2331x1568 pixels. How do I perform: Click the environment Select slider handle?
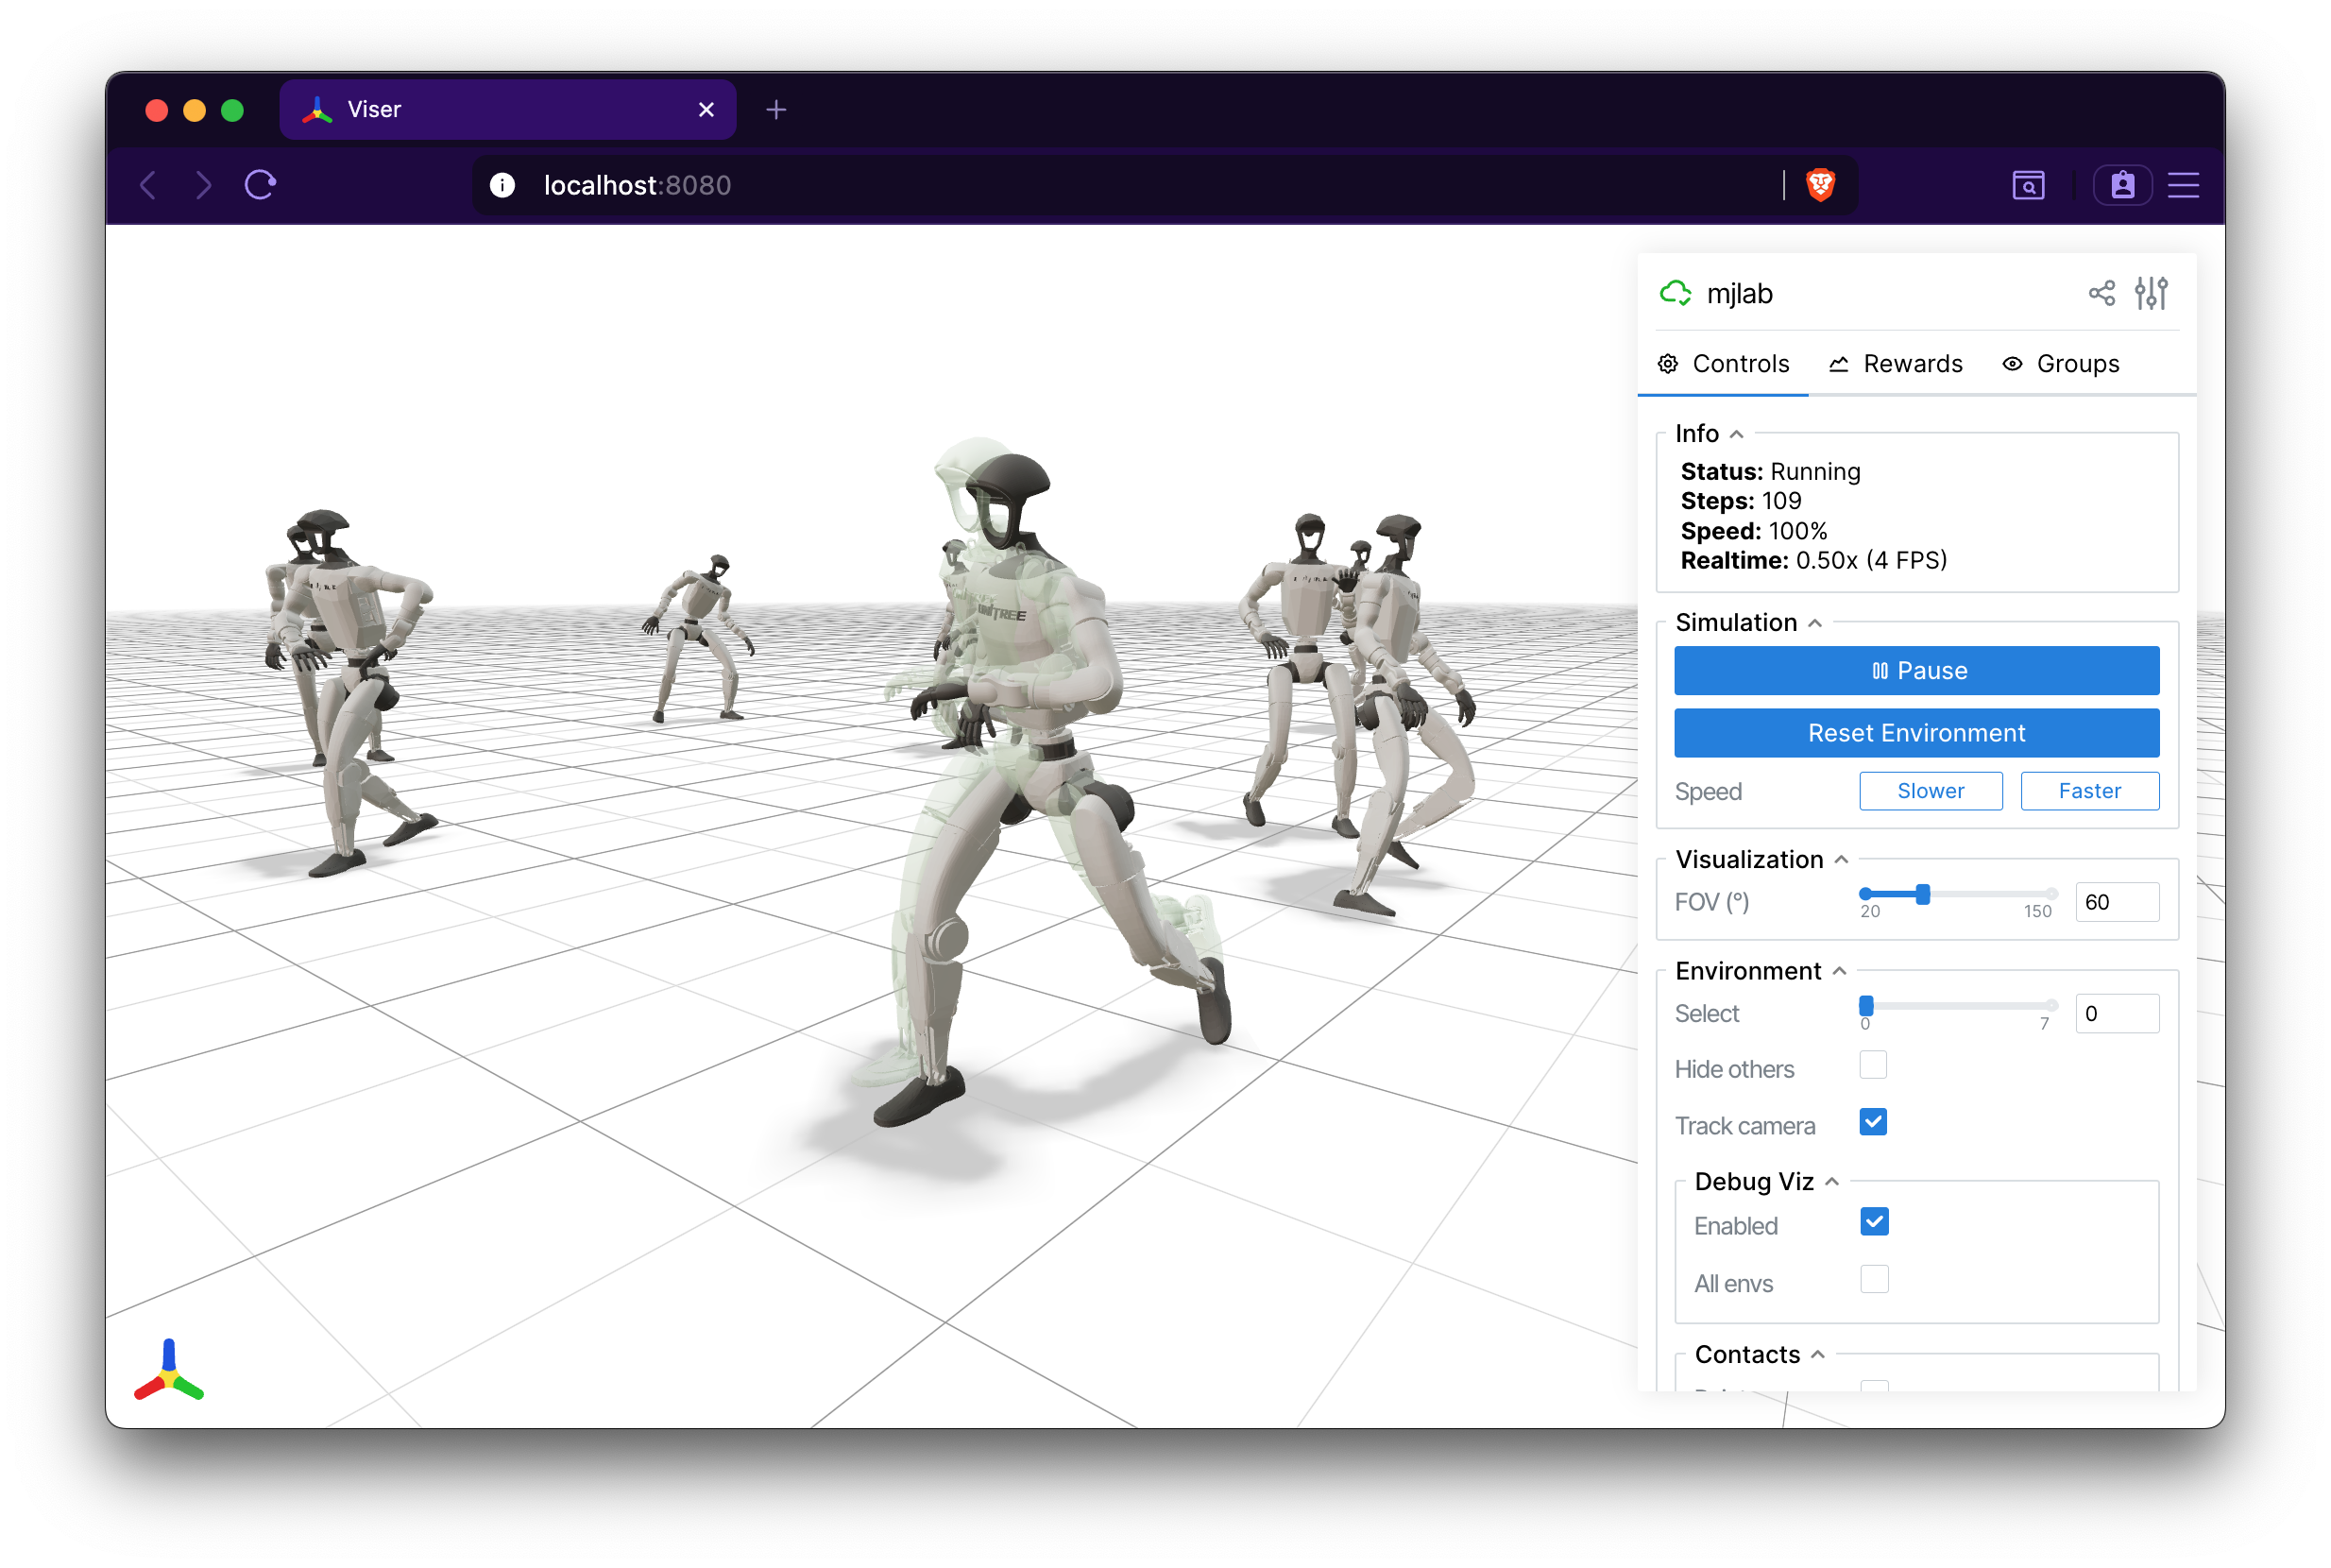tap(1866, 1005)
